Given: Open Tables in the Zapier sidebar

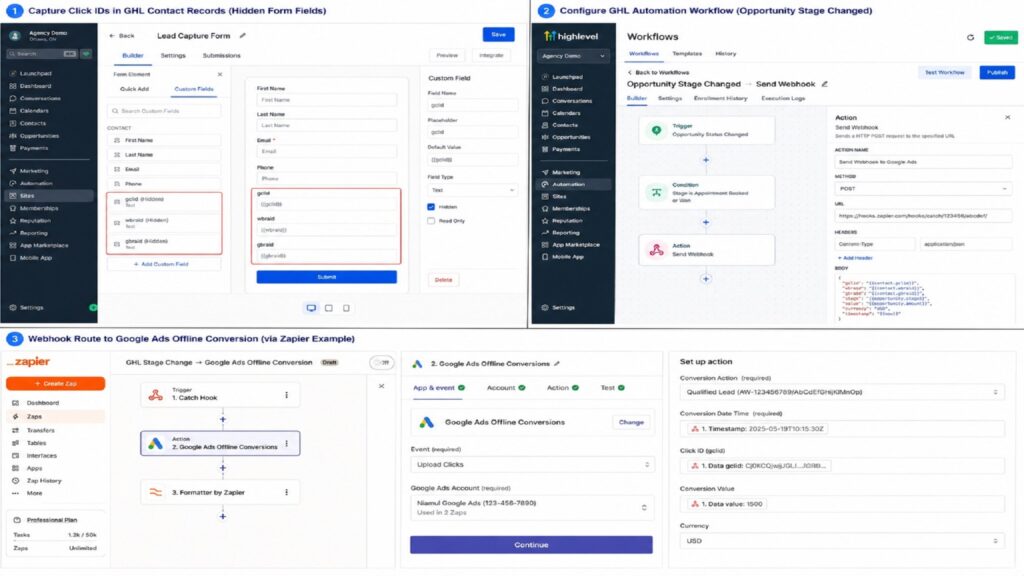Looking at the screenshot, I should pyautogui.click(x=36, y=443).
